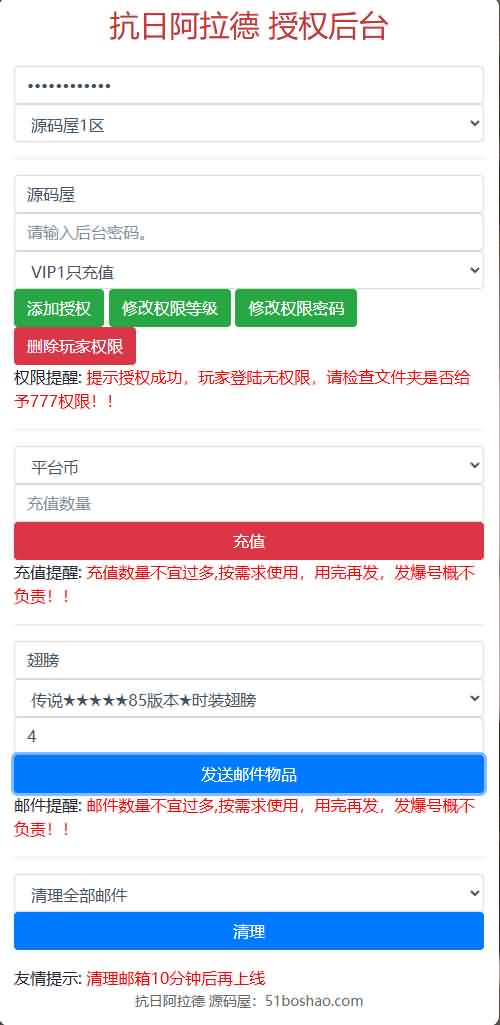Click 修改权限等级 button
Image resolution: width=500 pixels, height=1025 pixels.
(170, 308)
